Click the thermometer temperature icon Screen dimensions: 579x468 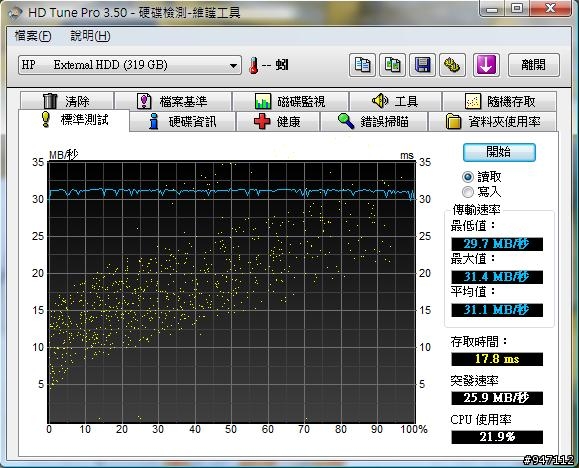pyautogui.click(x=254, y=65)
